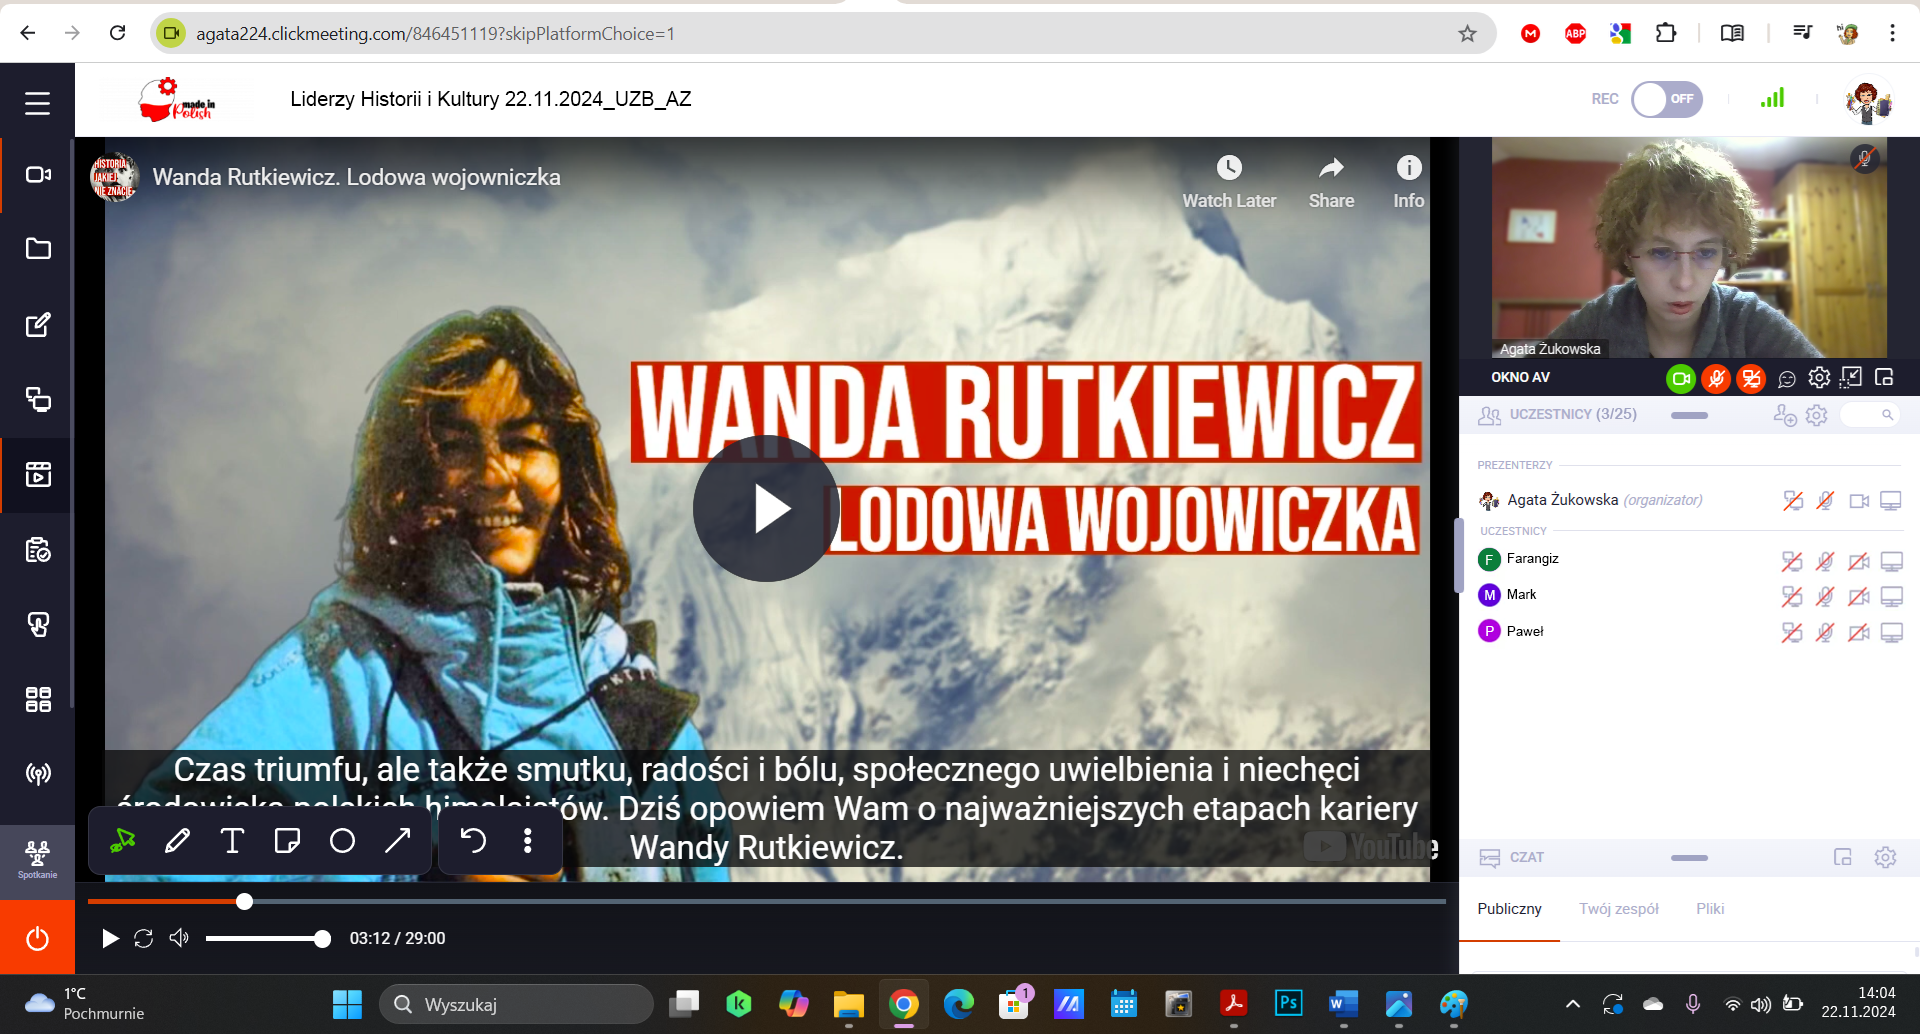Toggle Farangiz's camera permission
Viewport: 1920px width, 1034px height.
(1859, 561)
